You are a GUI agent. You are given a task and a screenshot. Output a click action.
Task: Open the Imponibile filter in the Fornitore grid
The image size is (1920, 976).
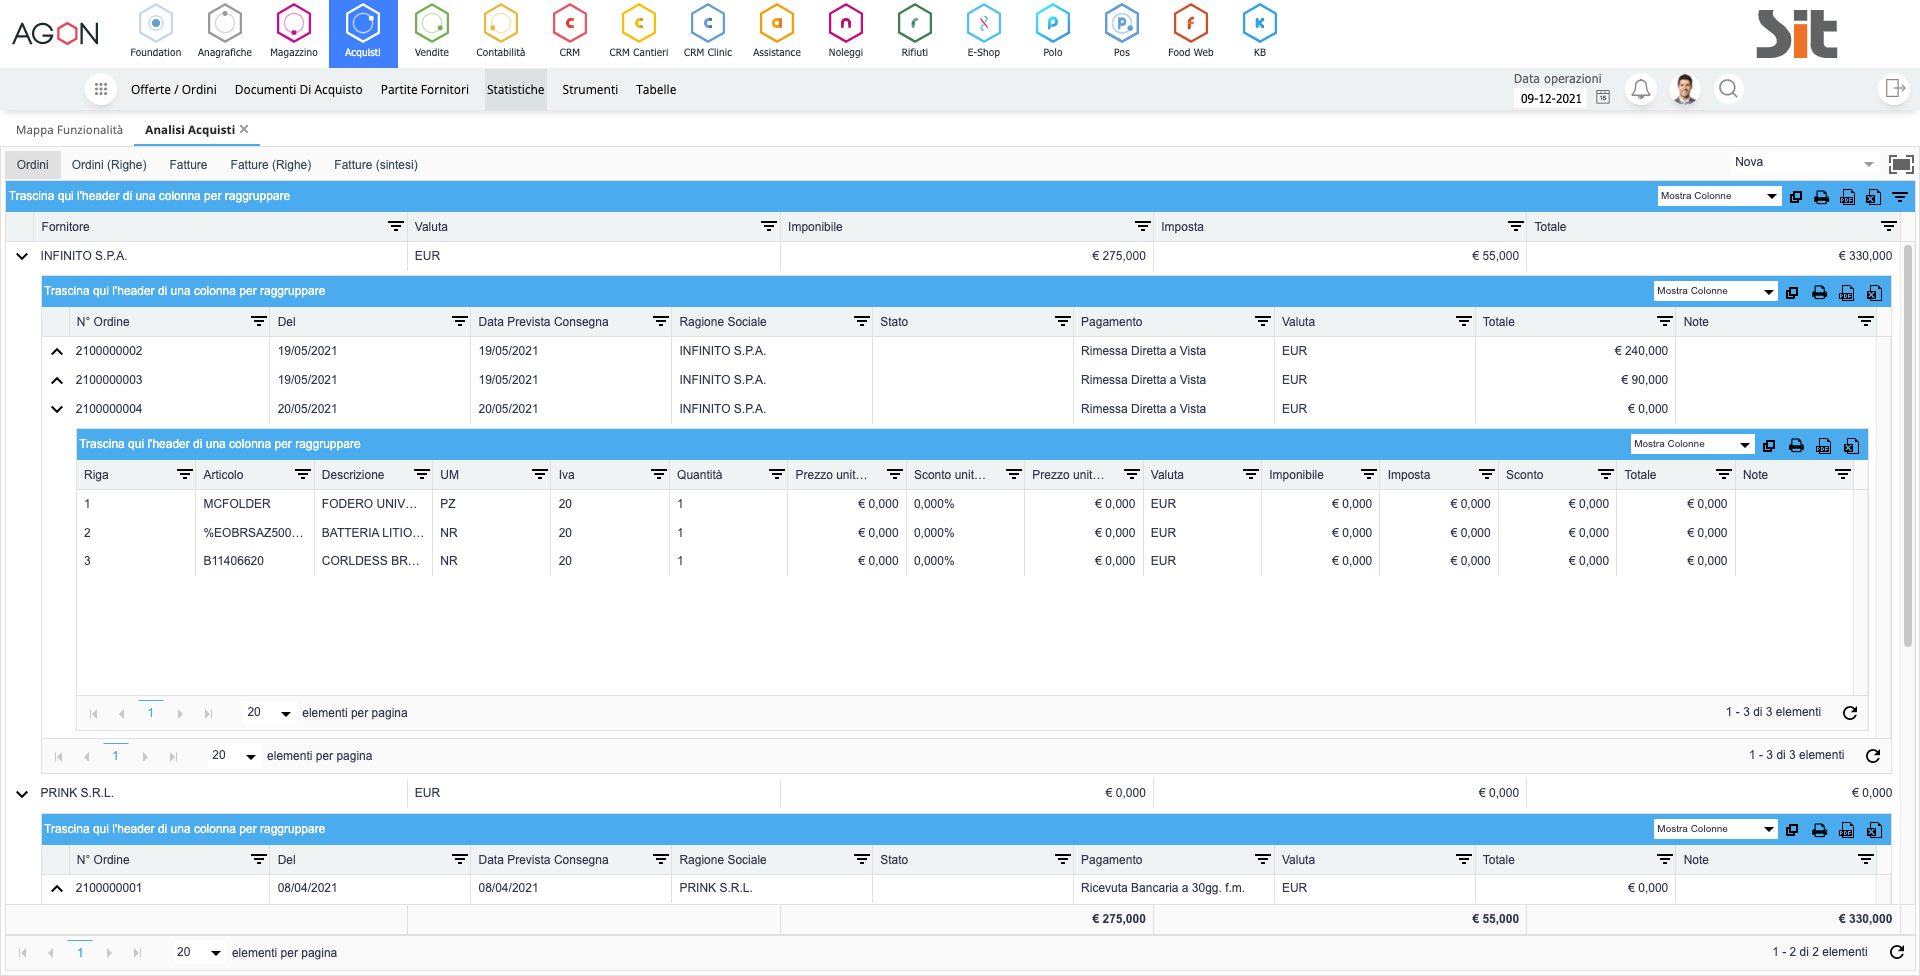click(x=1142, y=227)
